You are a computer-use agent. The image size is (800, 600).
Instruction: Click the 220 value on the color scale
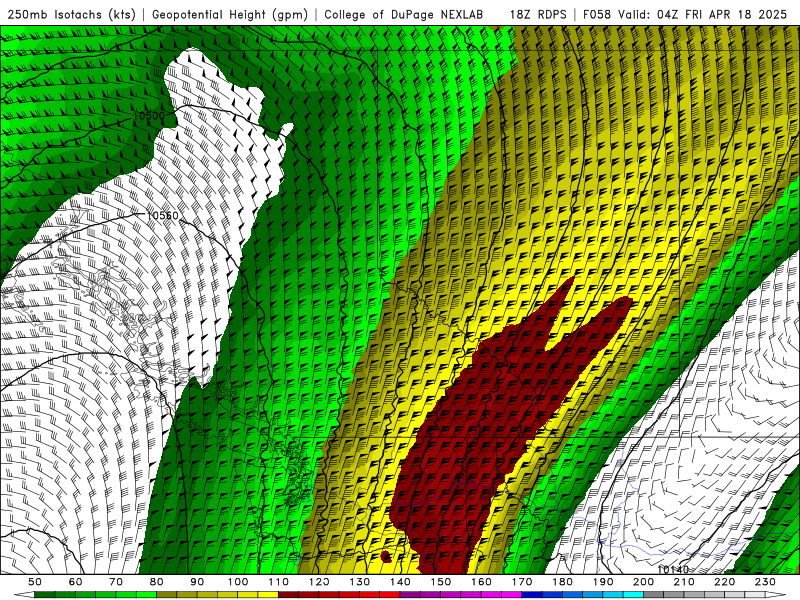[x=724, y=582]
